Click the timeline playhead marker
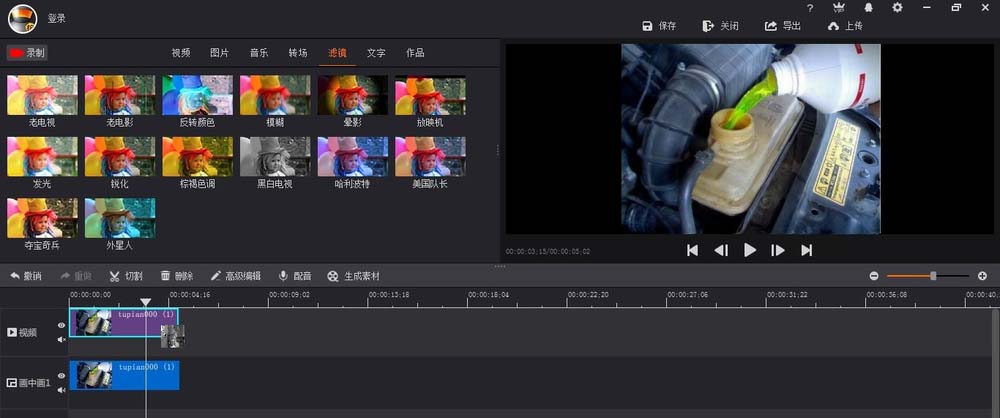This screenshot has width=1000, height=418. 145,302
